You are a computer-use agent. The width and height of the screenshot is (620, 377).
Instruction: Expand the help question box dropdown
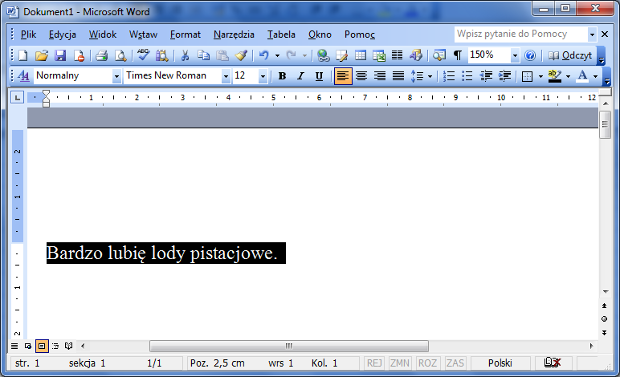point(592,34)
